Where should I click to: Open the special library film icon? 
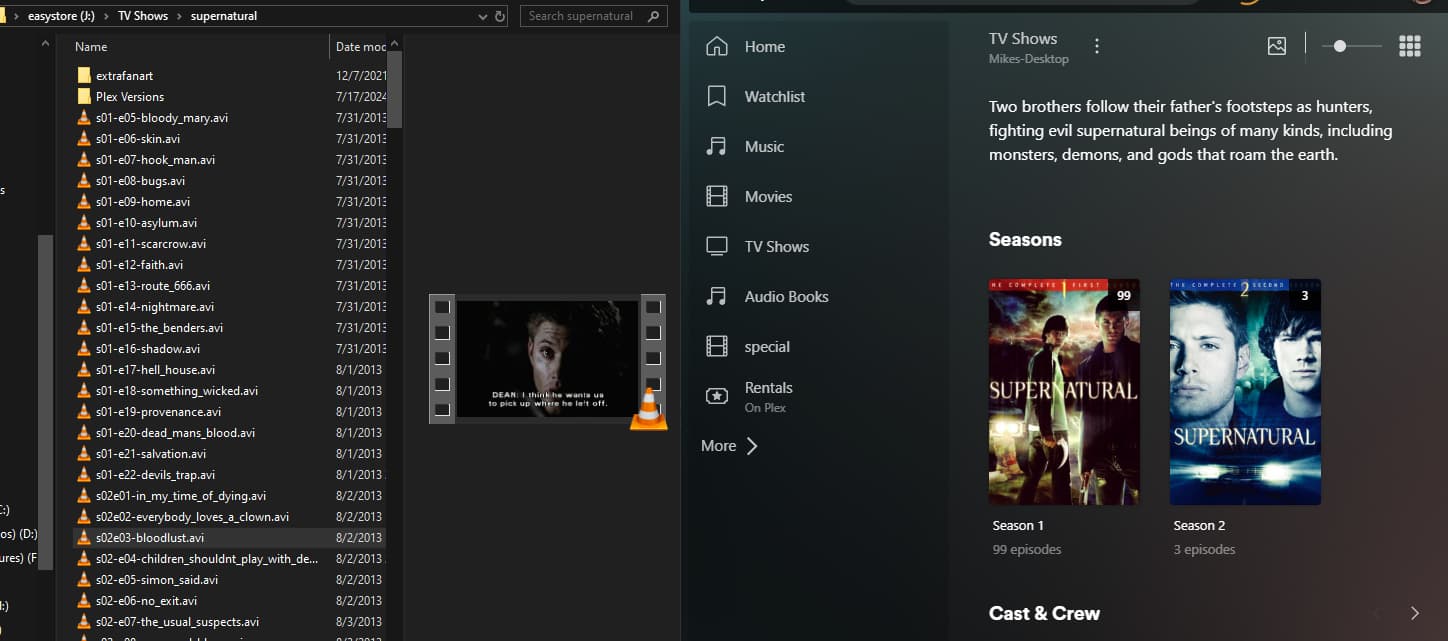click(716, 347)
